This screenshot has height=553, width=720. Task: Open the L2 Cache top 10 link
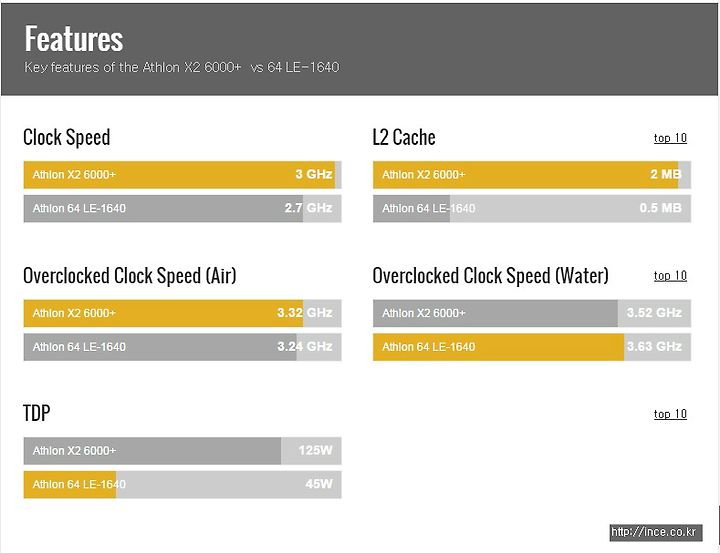click(670, 138)
